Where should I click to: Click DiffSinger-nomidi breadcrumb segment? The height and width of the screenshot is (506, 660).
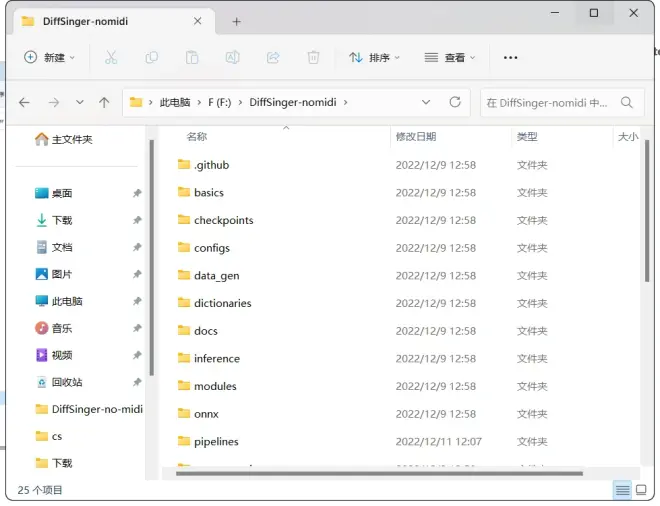click(x=293, y=102)
